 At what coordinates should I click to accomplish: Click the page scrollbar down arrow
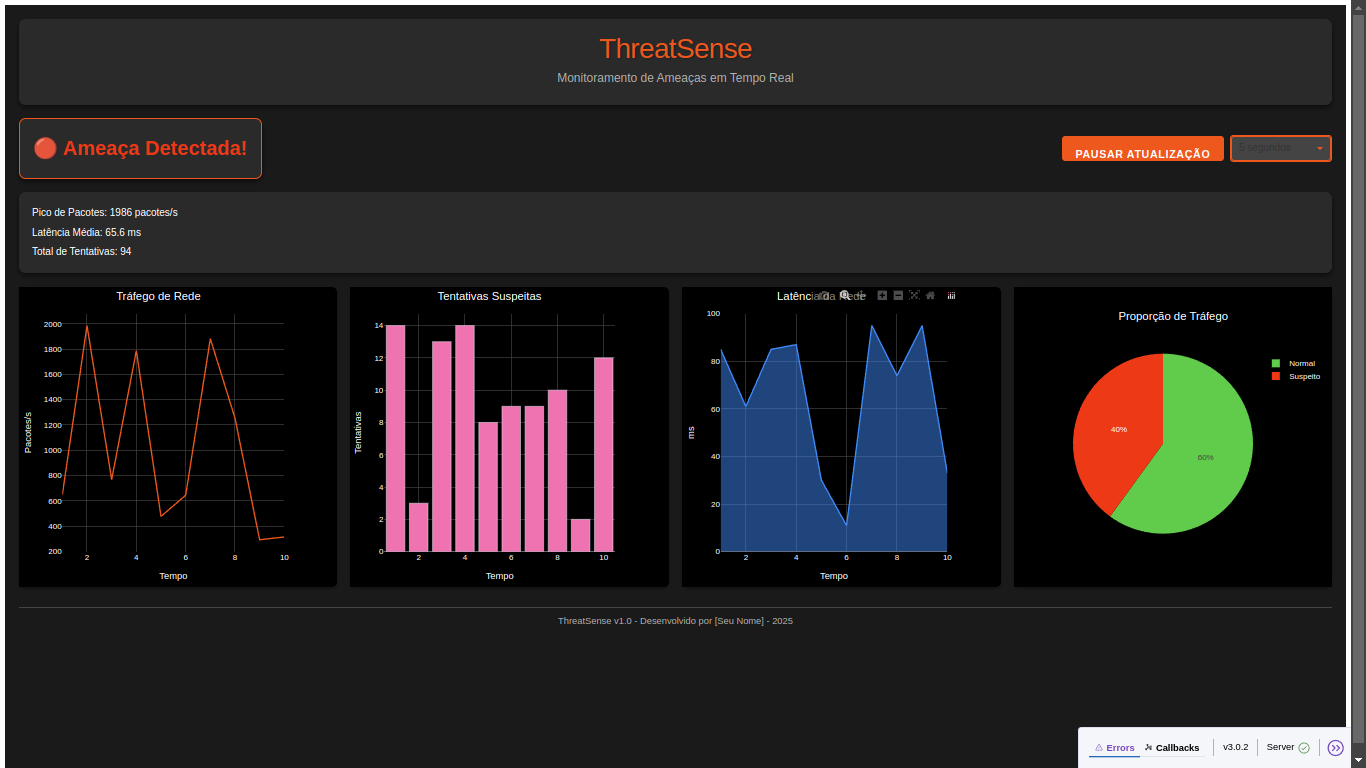[x=1357, y=760]
